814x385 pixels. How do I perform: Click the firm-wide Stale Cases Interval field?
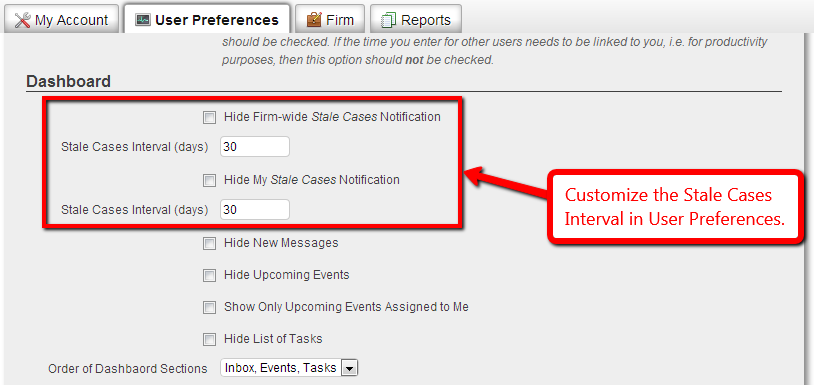[255, 147]
